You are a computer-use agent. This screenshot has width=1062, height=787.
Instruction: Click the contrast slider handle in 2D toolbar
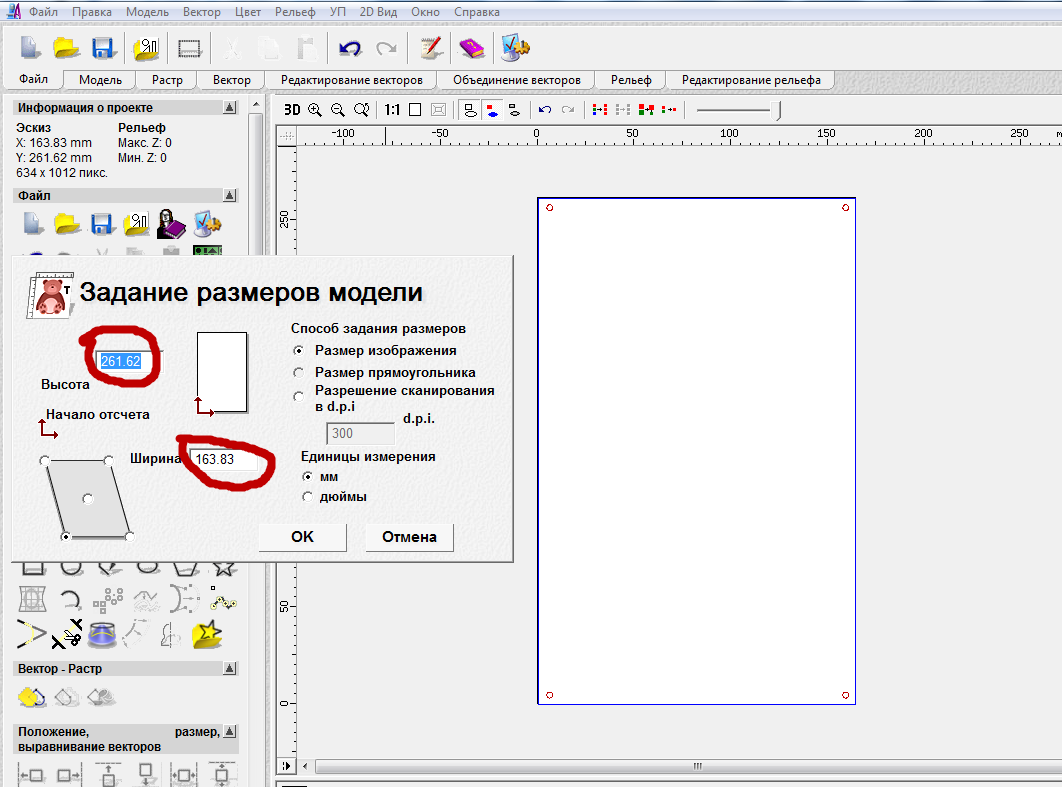pyautogui.click(x=779, y=110)
